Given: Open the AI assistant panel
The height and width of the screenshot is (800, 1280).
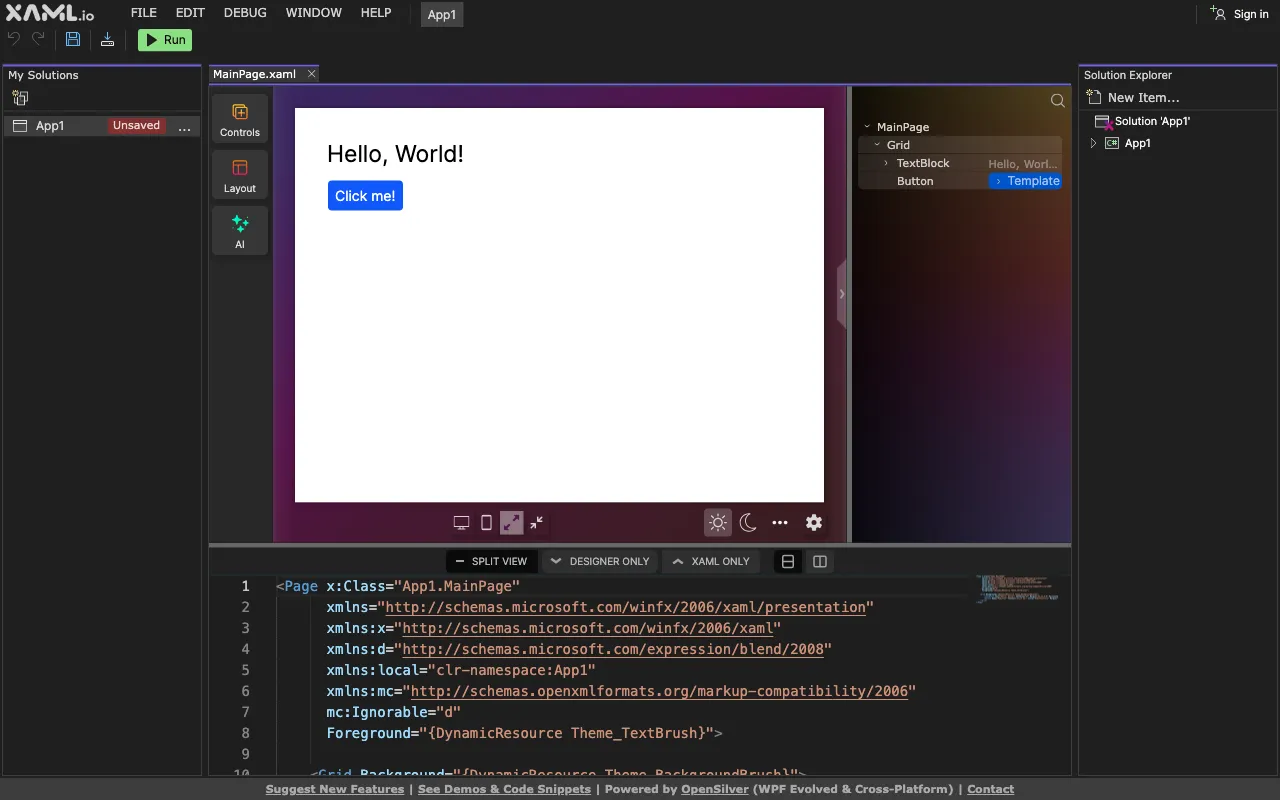Looking at the screenshot, I should (x=240, y=231).
